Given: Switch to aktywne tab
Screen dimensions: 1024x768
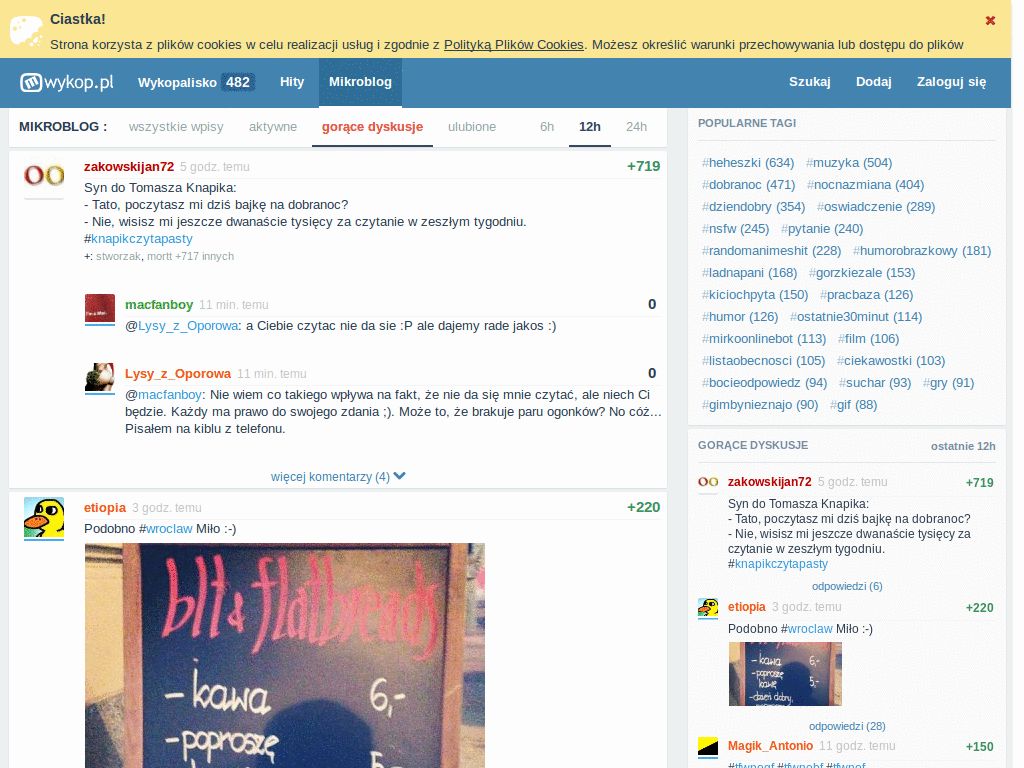Looking at the screenshot, I should [273, 127].
